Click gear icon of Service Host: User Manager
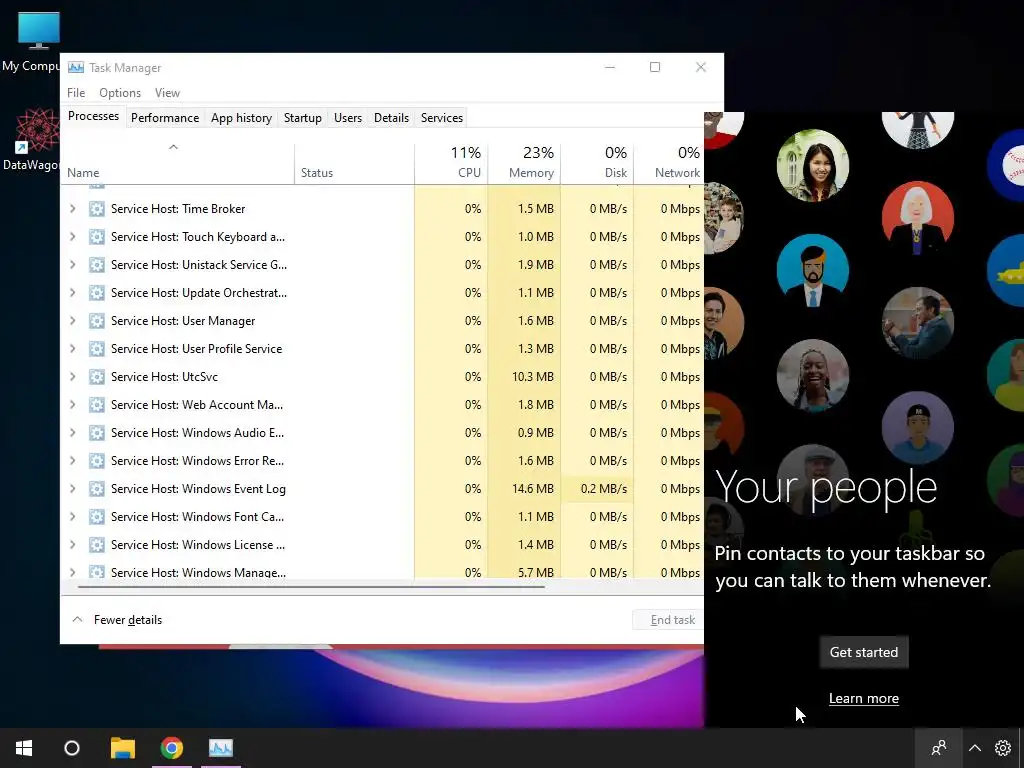1024x768 pixels. 97,321
